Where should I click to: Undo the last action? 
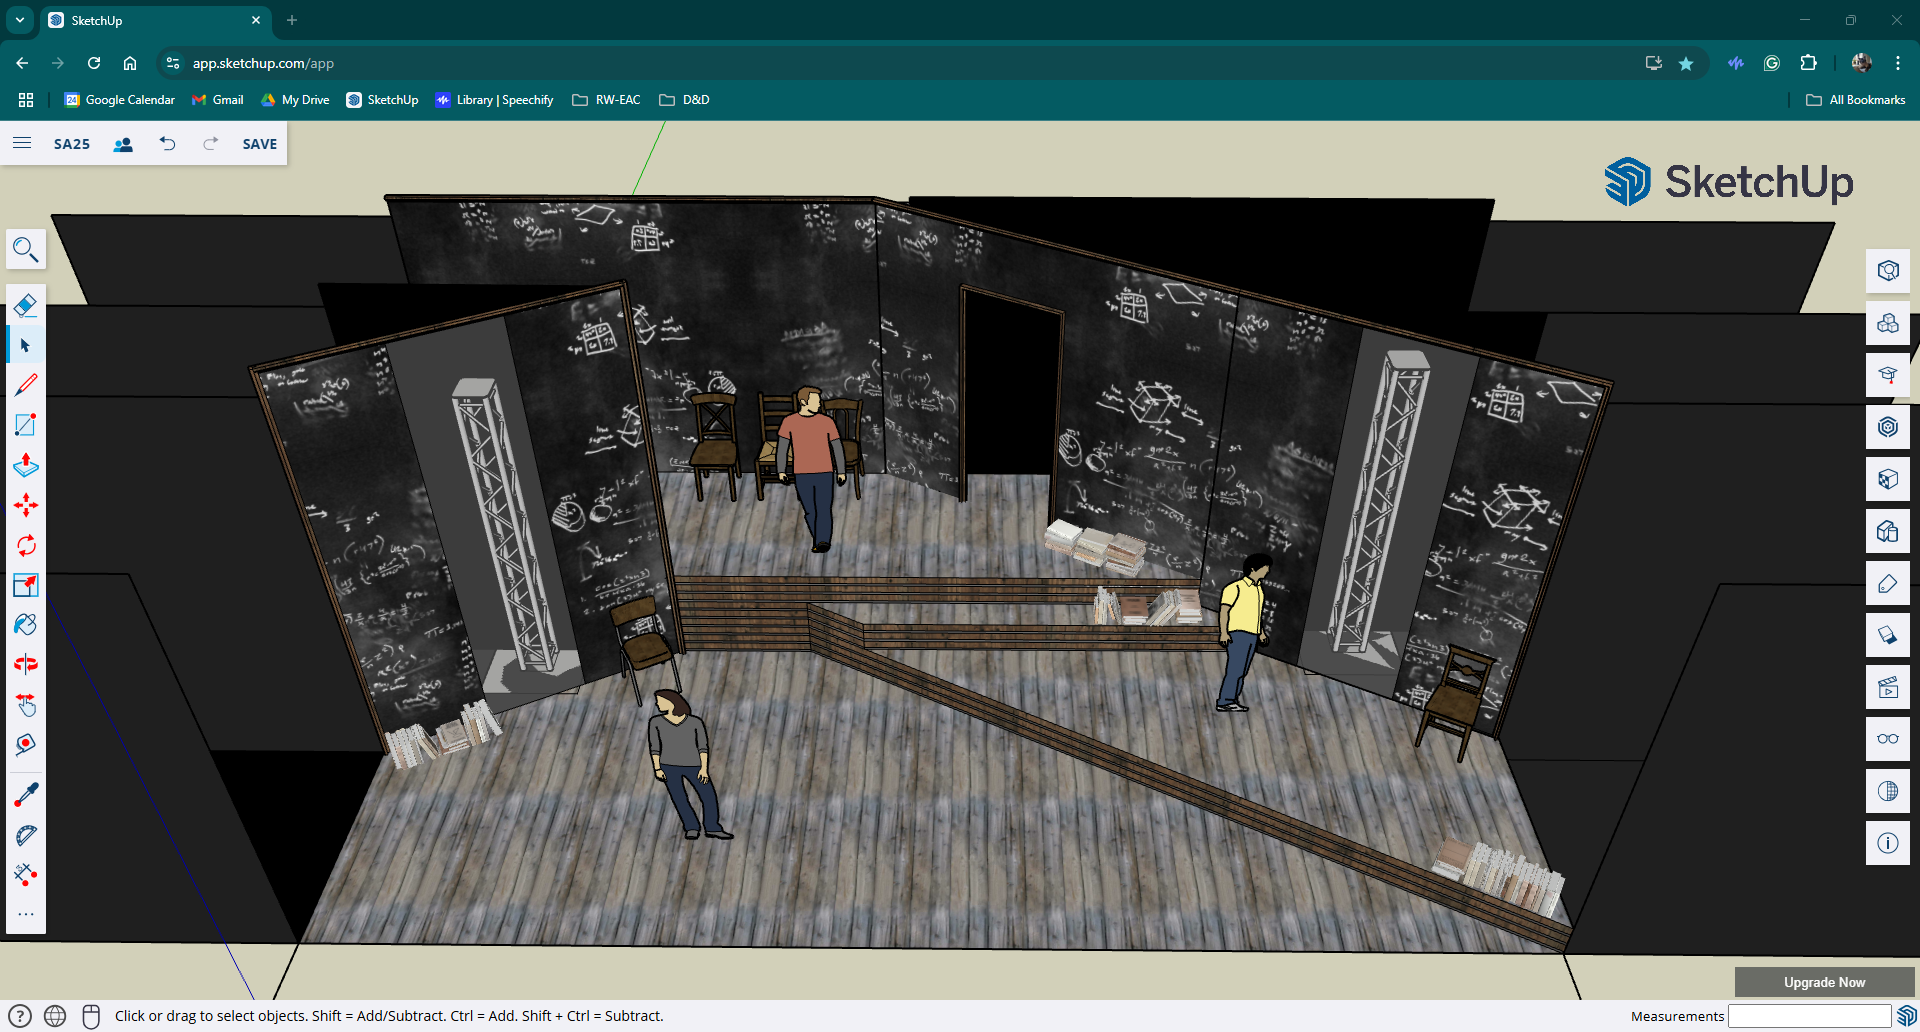(x=167, y=144)
